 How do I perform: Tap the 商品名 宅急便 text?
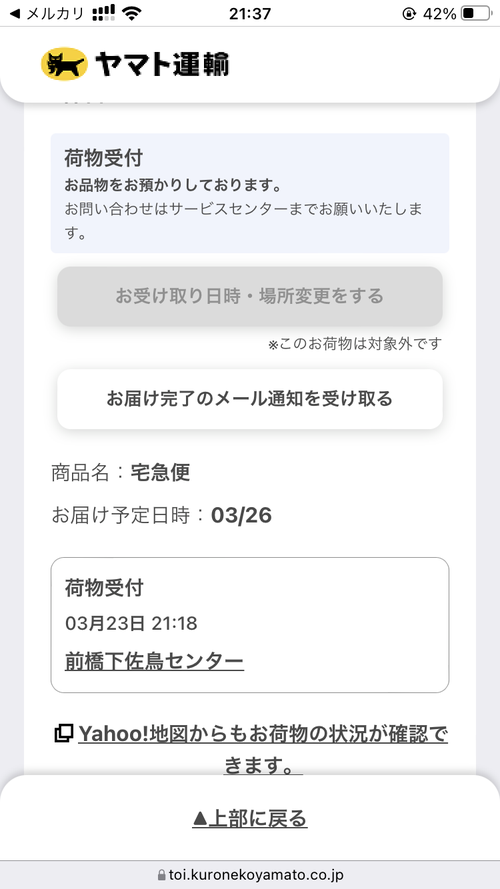point(121,472)
